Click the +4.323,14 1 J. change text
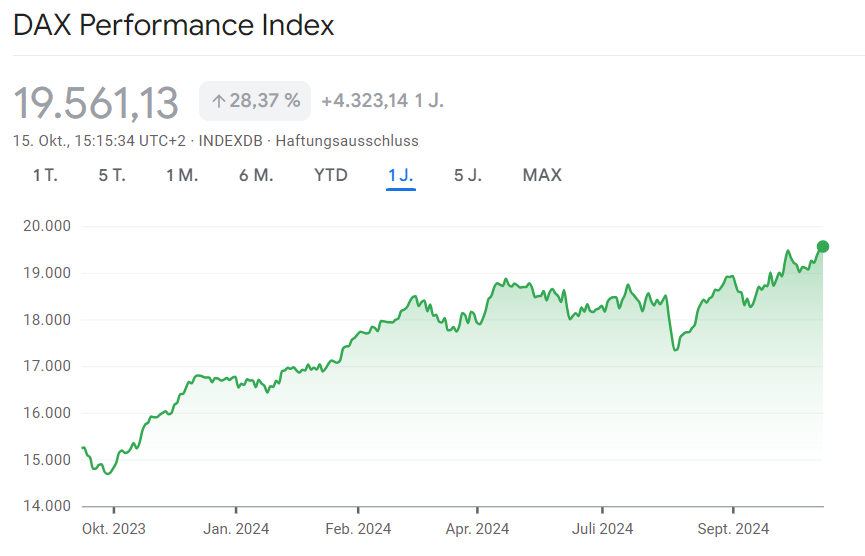 tap(382, 101)
